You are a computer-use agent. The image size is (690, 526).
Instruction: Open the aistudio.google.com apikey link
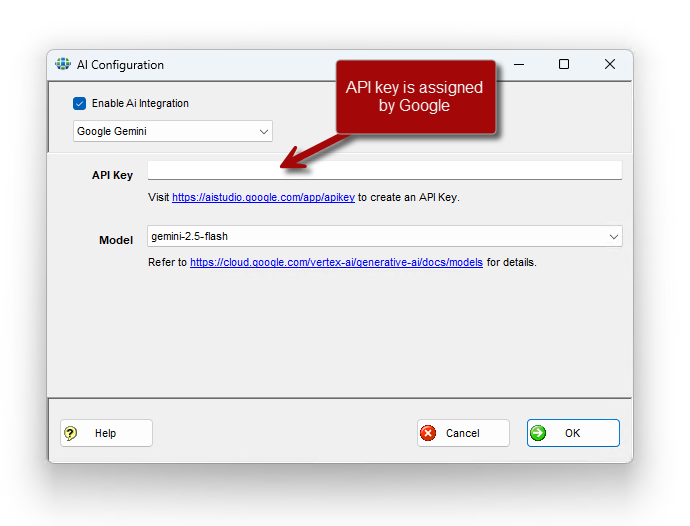[263, 197]
